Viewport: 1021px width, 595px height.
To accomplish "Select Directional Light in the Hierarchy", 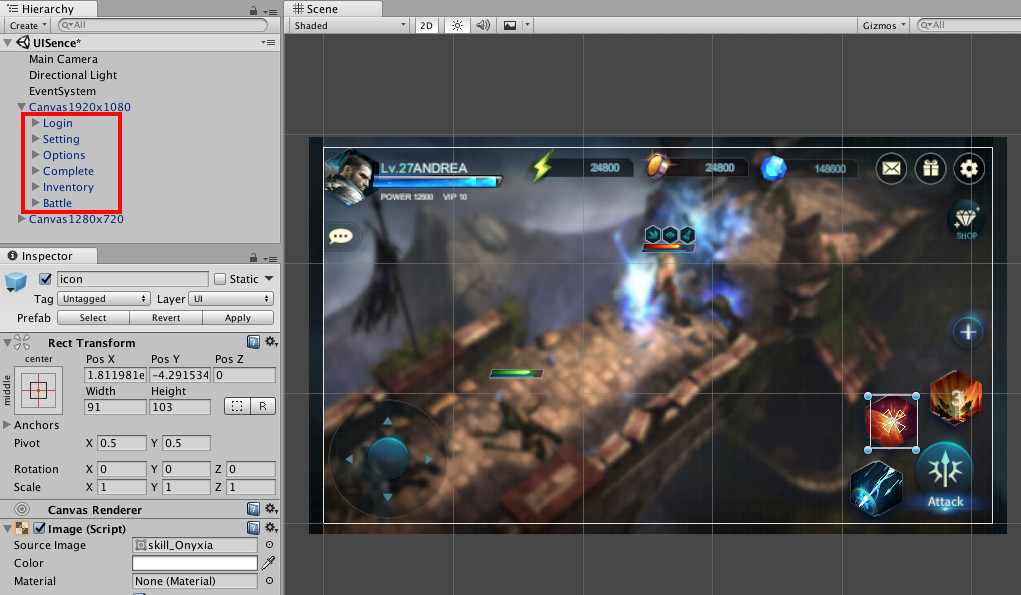I will 73,75.
